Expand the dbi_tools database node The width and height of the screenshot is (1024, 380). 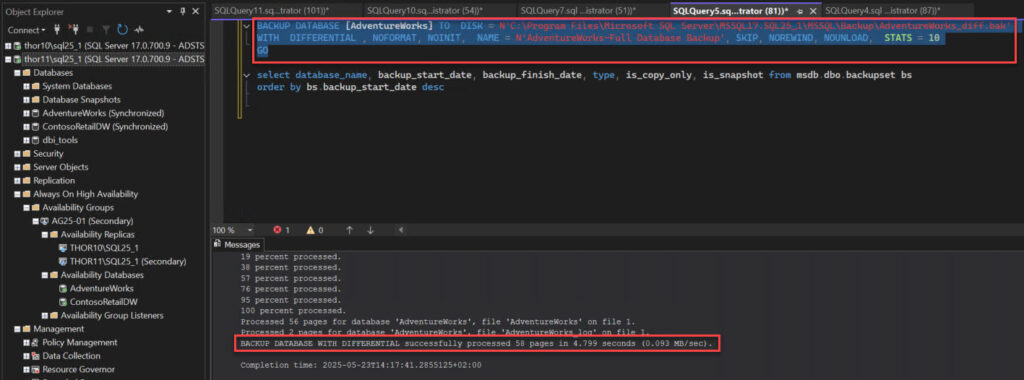click(x=26, y=140)
